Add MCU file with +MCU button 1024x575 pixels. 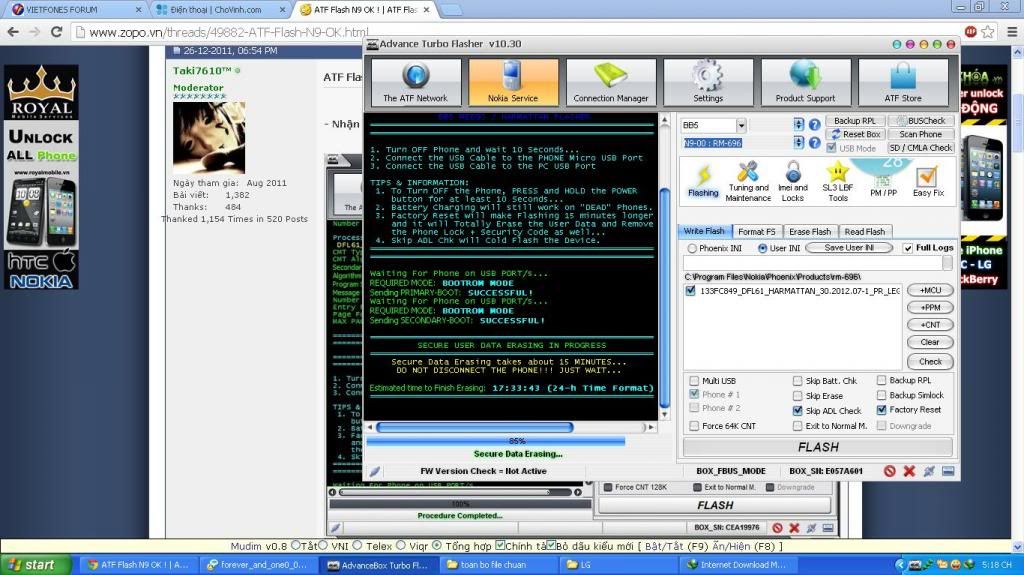(x=930, y=291)
